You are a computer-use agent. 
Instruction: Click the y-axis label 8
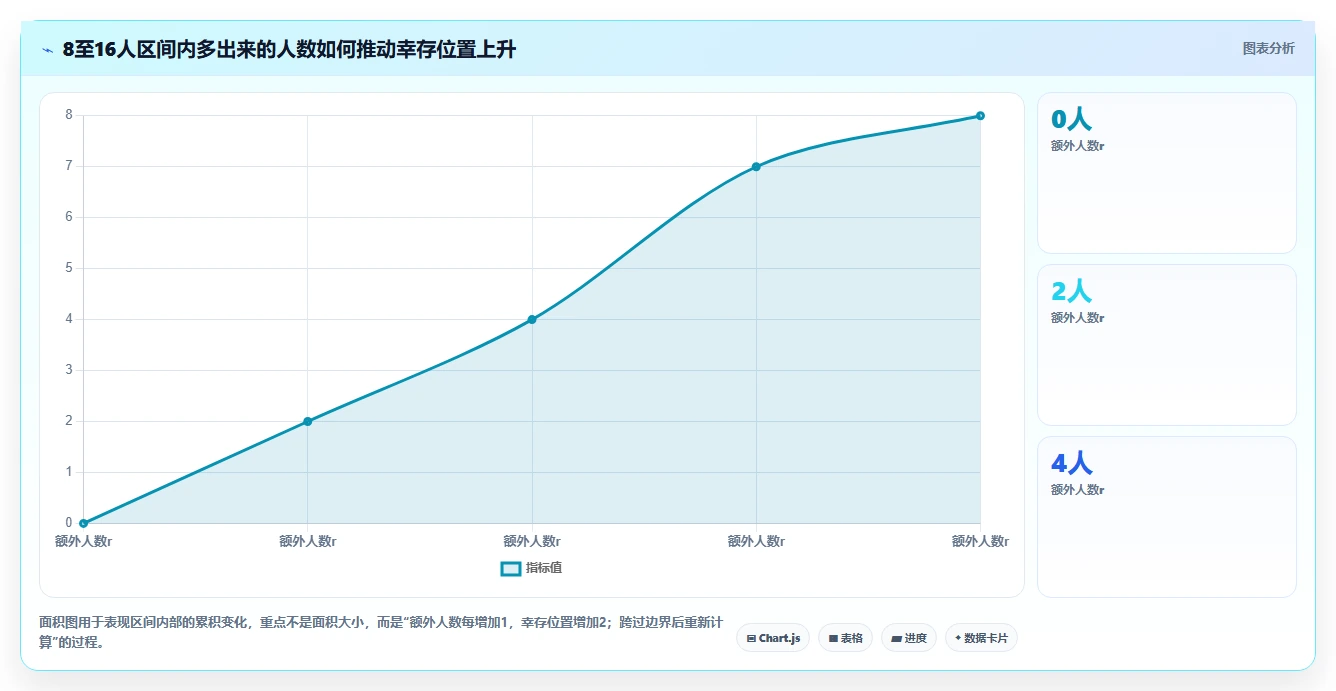coord(69,114)
